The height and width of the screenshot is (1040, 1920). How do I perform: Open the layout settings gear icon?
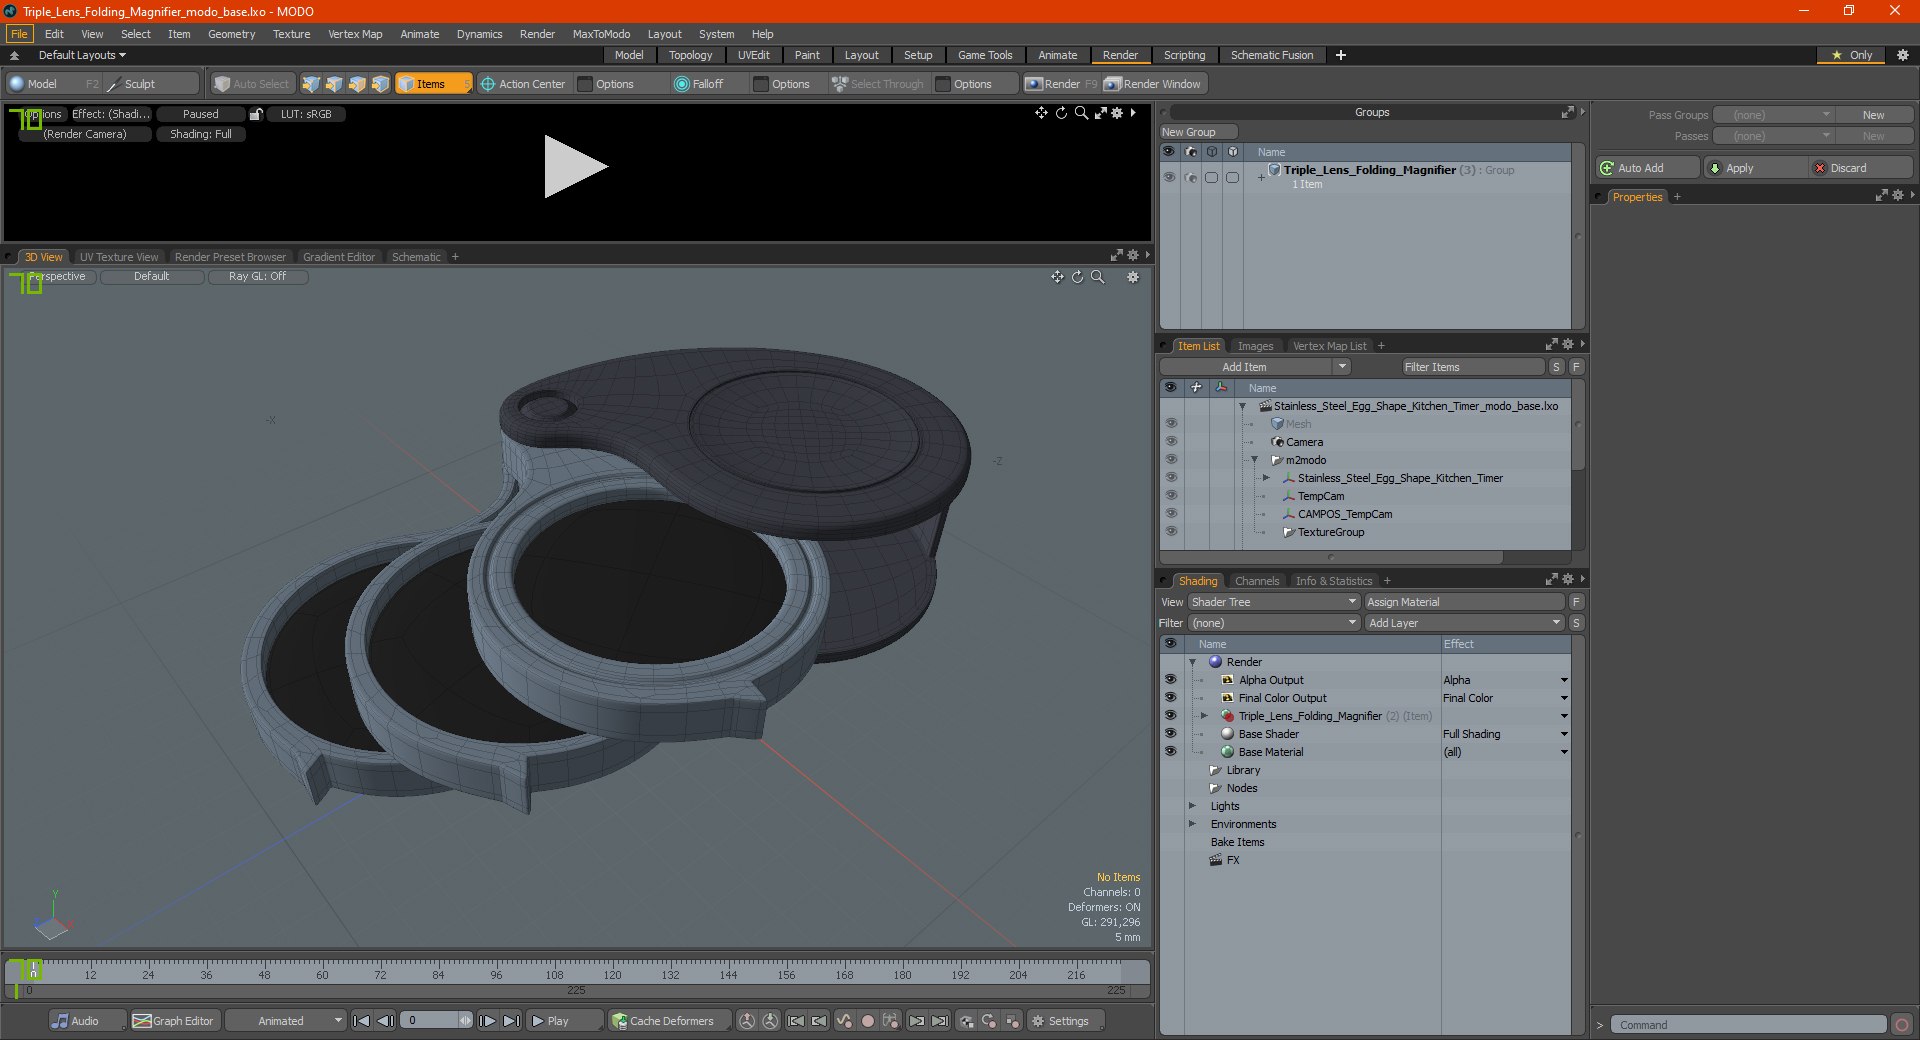click(x=1902, y=55)
